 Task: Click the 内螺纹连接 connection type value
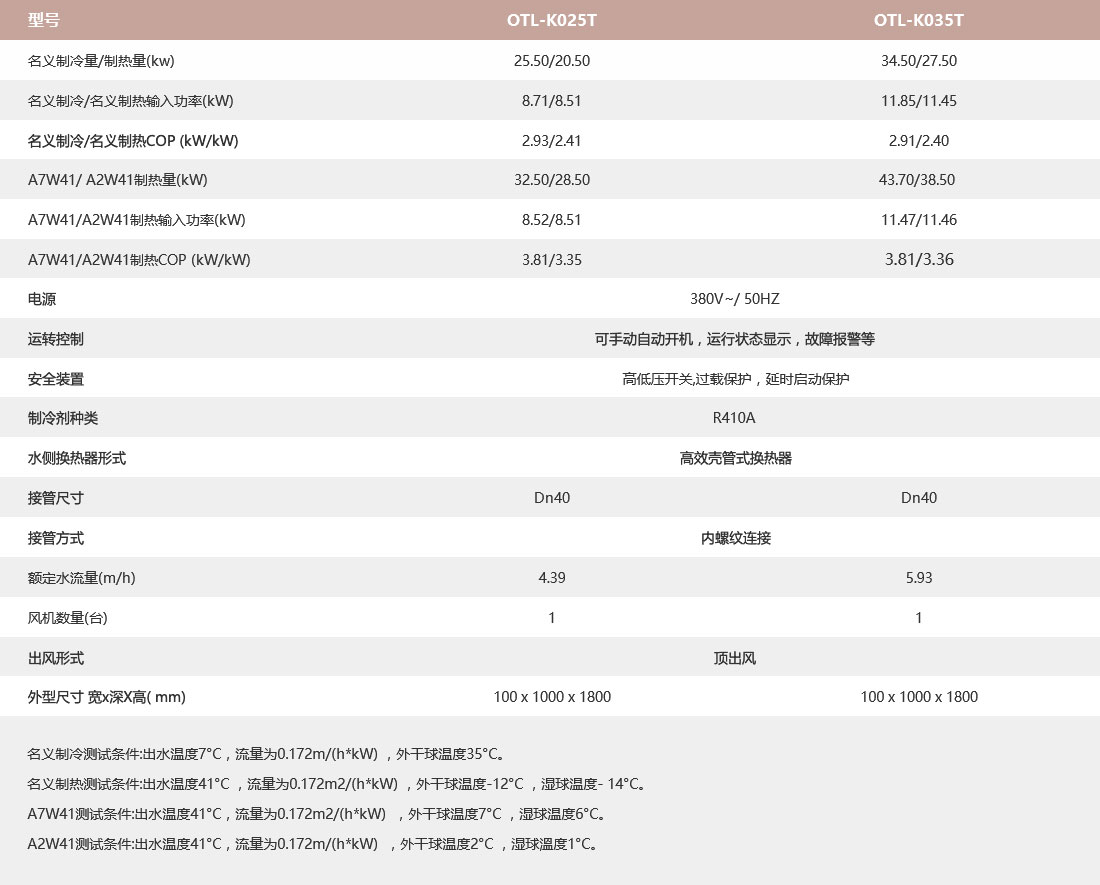click(x=735, y=538)
